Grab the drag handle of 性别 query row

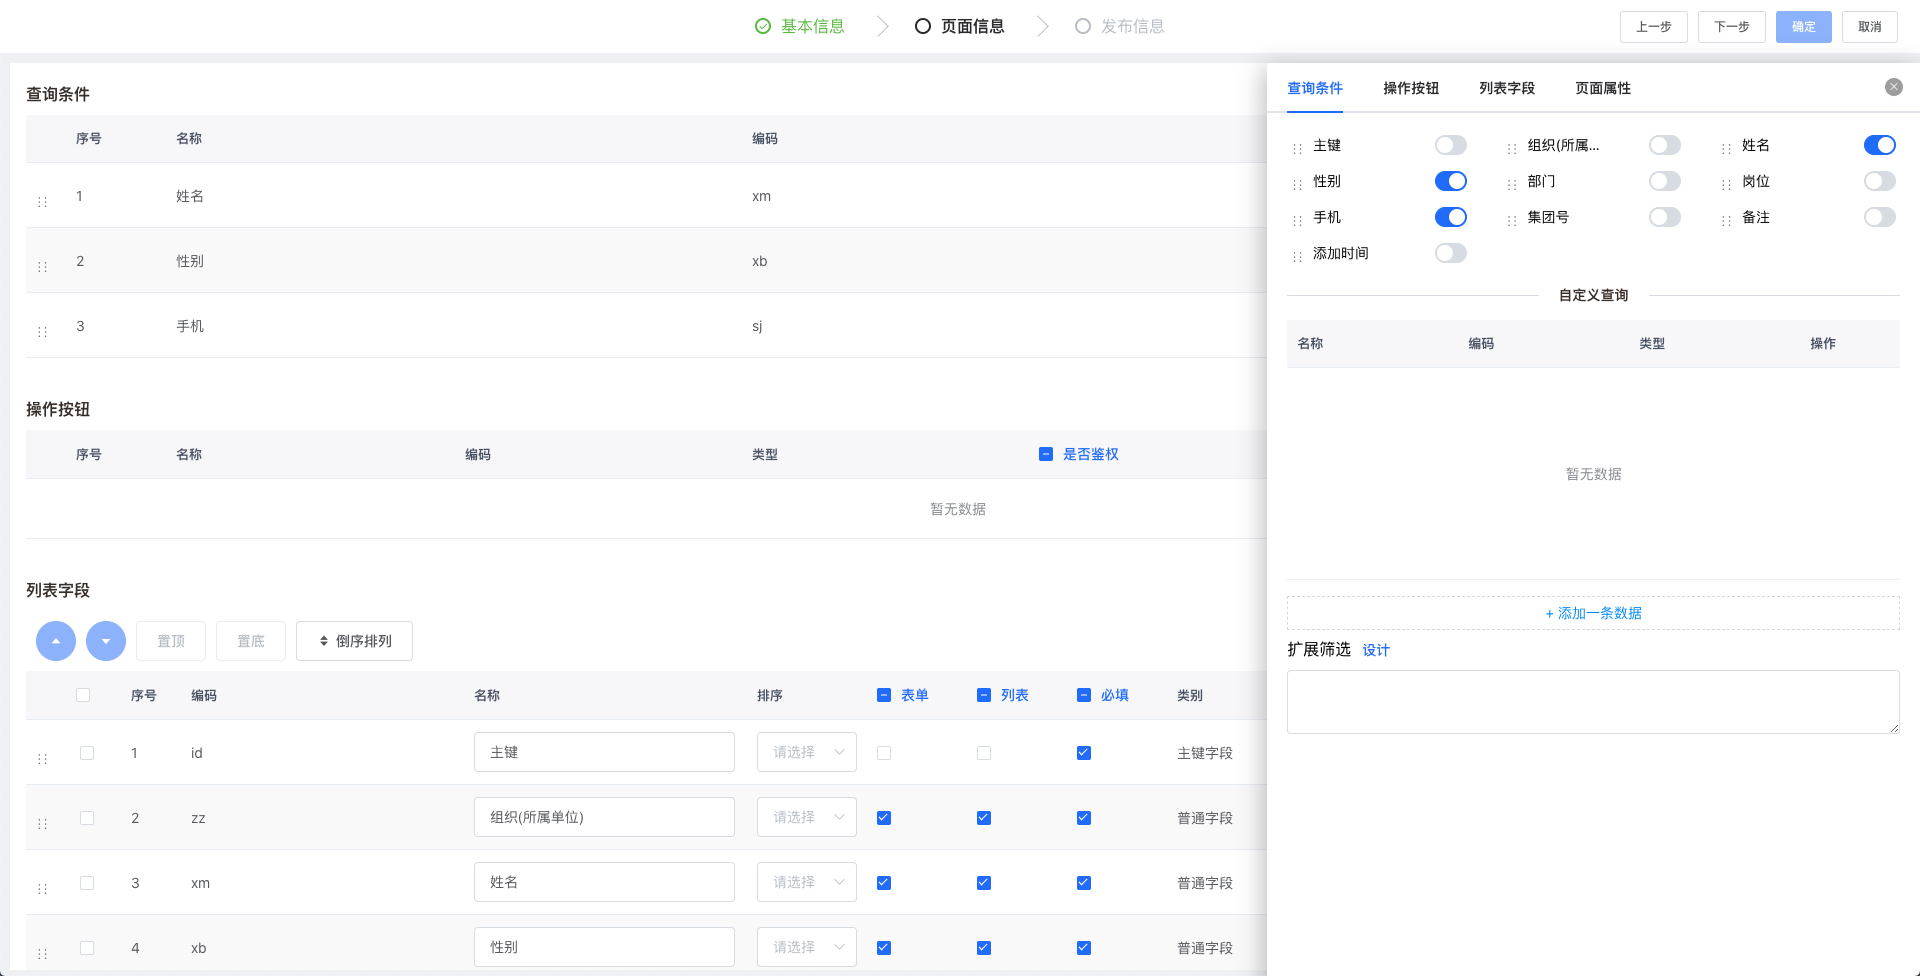coord(42,267)
